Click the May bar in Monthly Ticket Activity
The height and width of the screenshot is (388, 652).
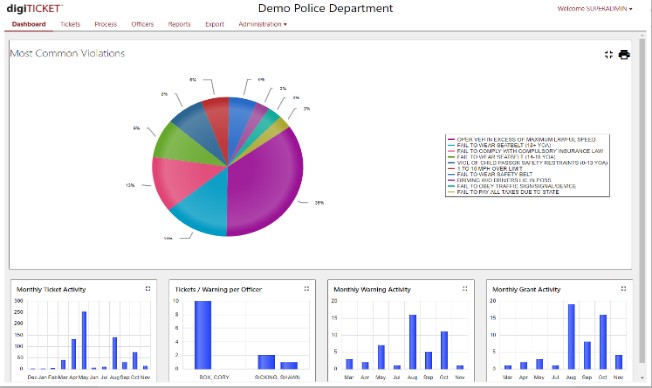(84, 340)
